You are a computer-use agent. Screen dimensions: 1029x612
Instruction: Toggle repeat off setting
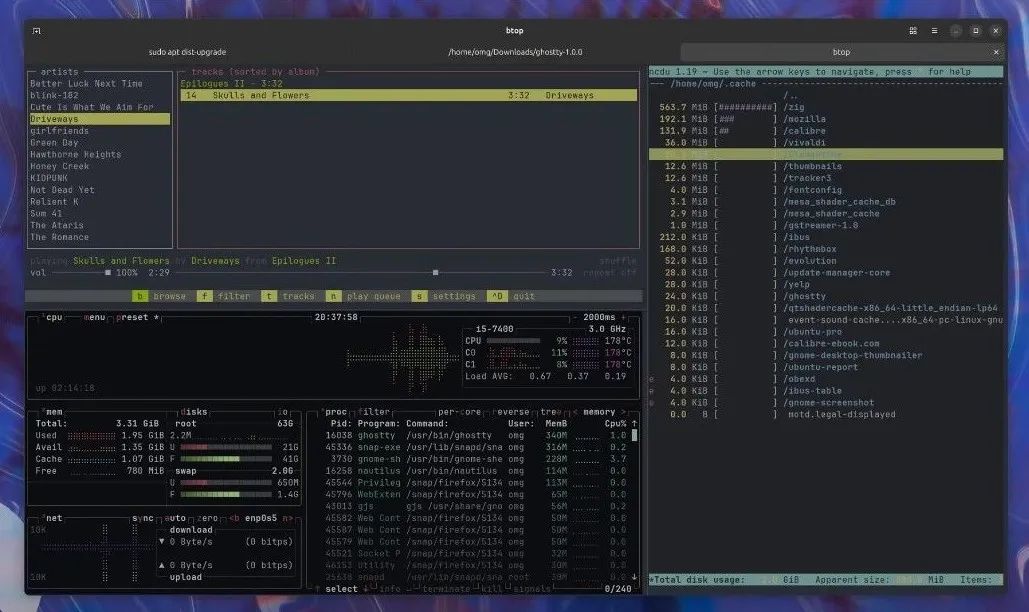(x=610, y=273)
